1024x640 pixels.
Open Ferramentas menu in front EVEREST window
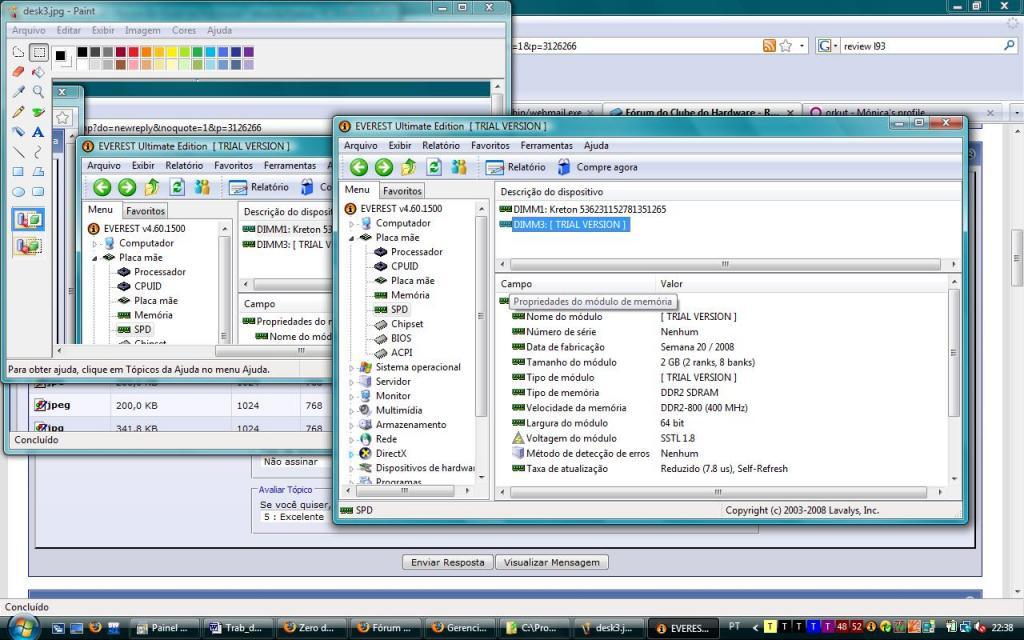547,146
